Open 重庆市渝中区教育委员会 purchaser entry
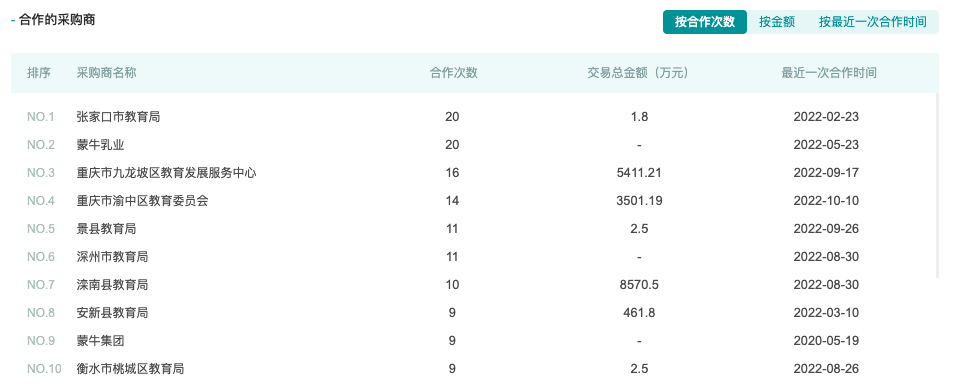 [x=142, y=200]
